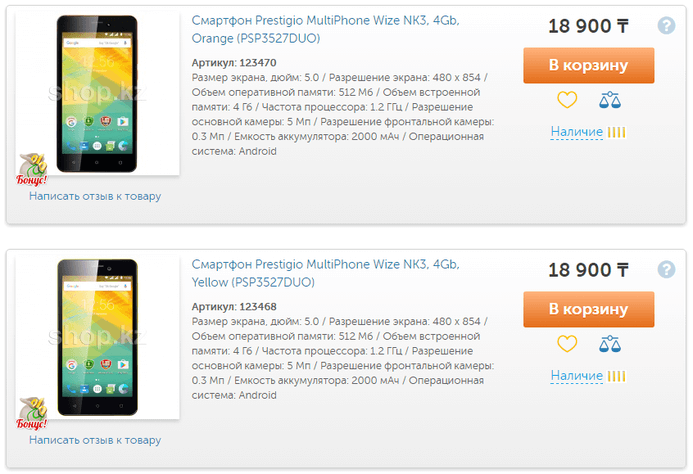View Orange Prestigio phone product image
This screenshot has width=693, height=474.
tap(100, 93)
